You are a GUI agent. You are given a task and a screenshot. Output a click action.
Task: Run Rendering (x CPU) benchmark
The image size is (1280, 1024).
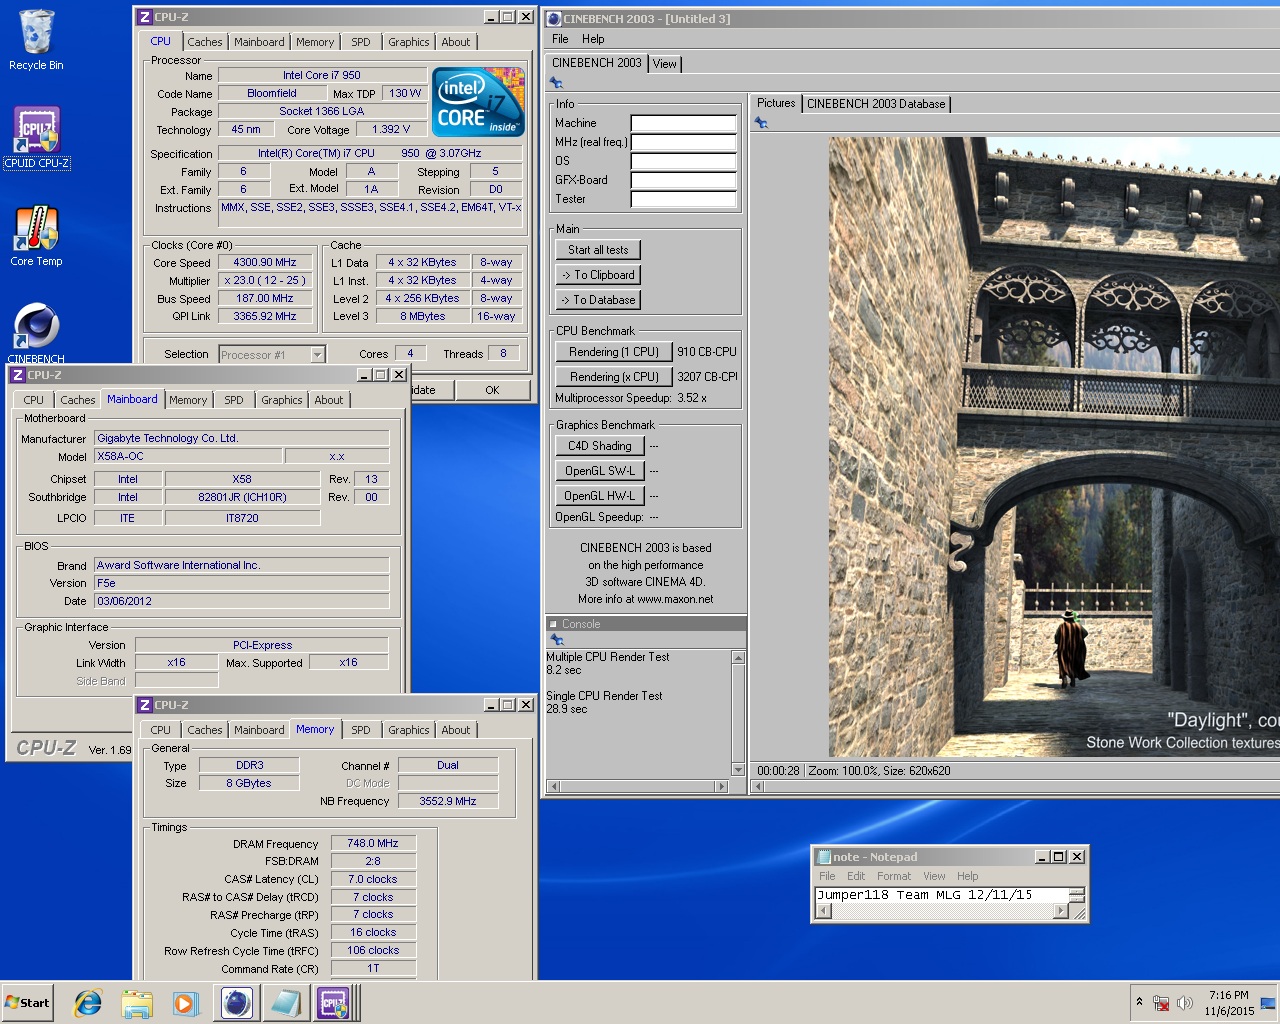[614, 377]
